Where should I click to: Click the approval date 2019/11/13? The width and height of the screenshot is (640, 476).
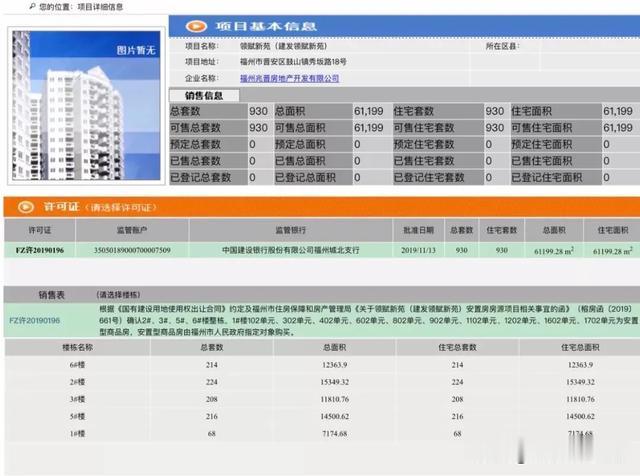pos(418,250)
